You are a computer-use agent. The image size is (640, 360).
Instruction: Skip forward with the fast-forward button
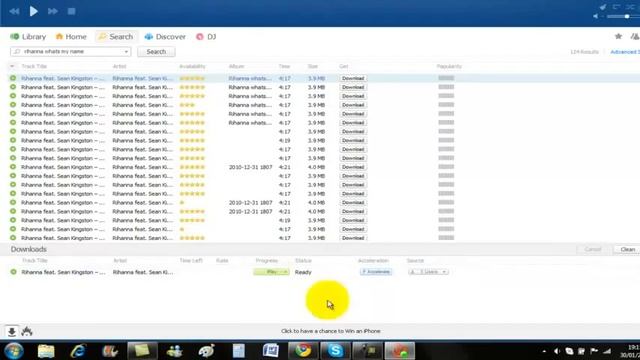[x=53, y=11]
